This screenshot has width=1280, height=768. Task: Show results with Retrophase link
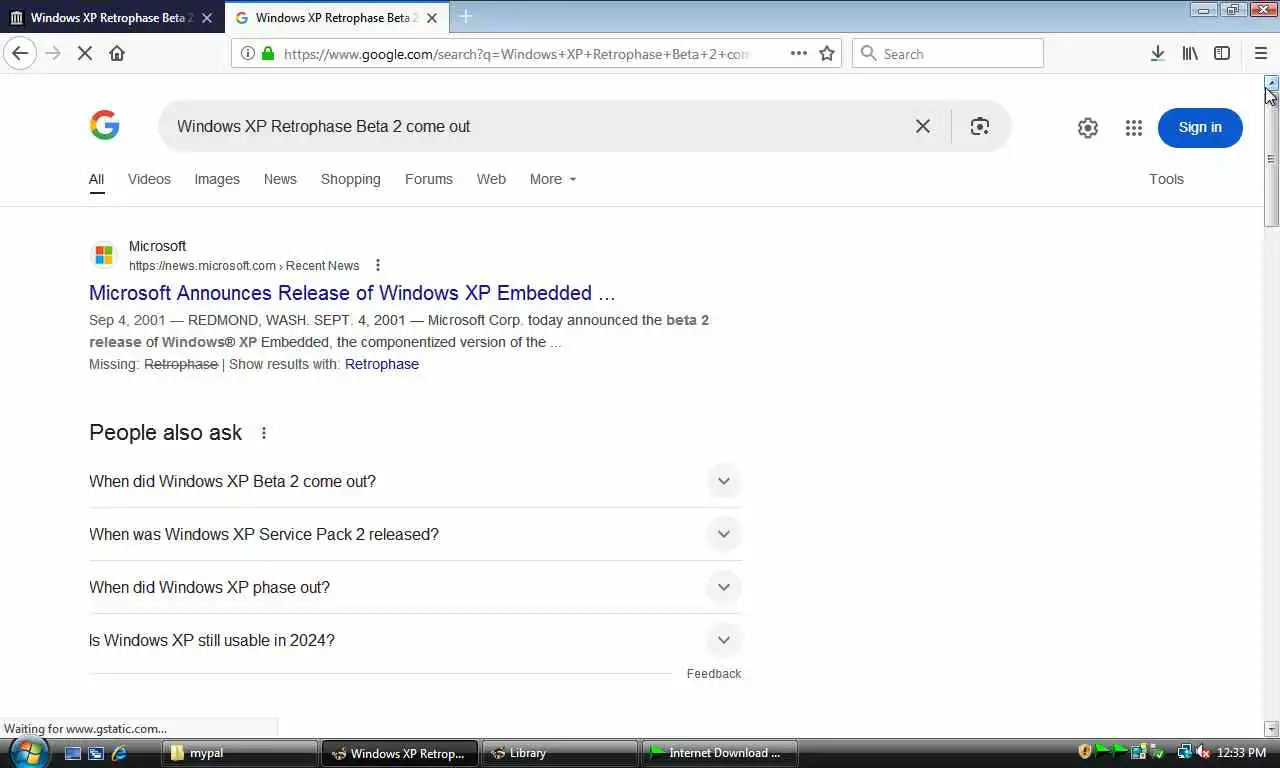click(x=382, y=364)
